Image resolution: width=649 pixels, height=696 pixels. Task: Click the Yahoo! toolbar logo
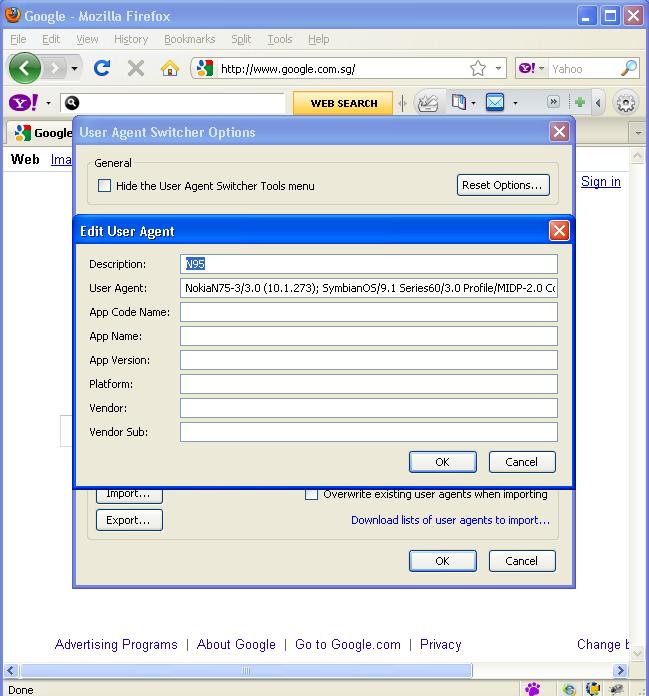pyautogui.click(x=24, y=103)
